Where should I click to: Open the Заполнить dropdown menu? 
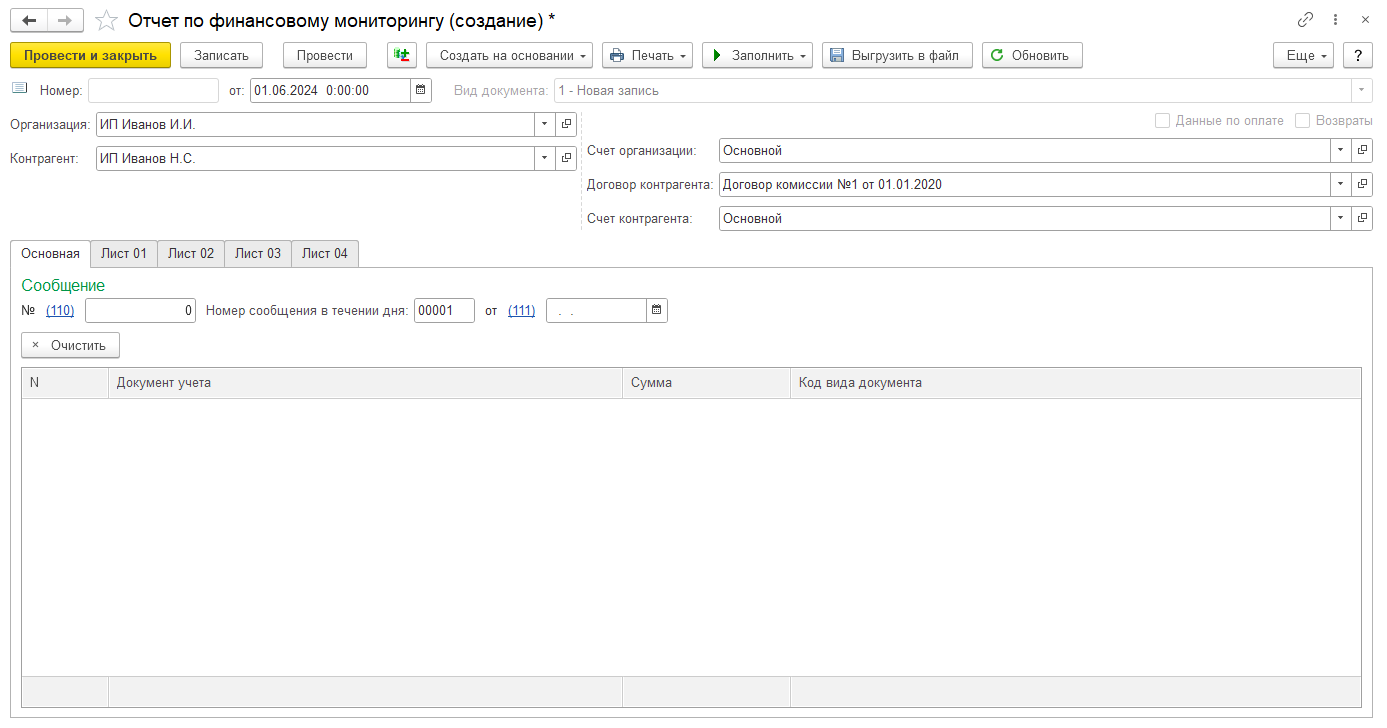[757, 55]
